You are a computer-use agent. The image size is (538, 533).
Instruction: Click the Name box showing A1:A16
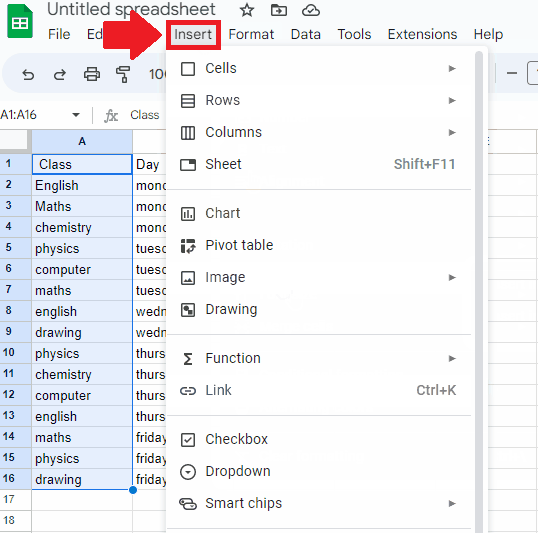pyautogui.click(x=19, y=115)
